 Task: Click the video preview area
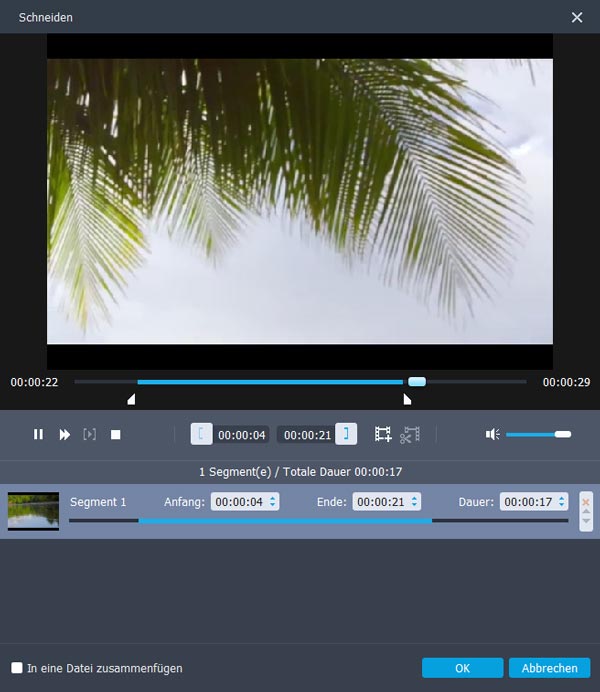click(x=300, y=202)
